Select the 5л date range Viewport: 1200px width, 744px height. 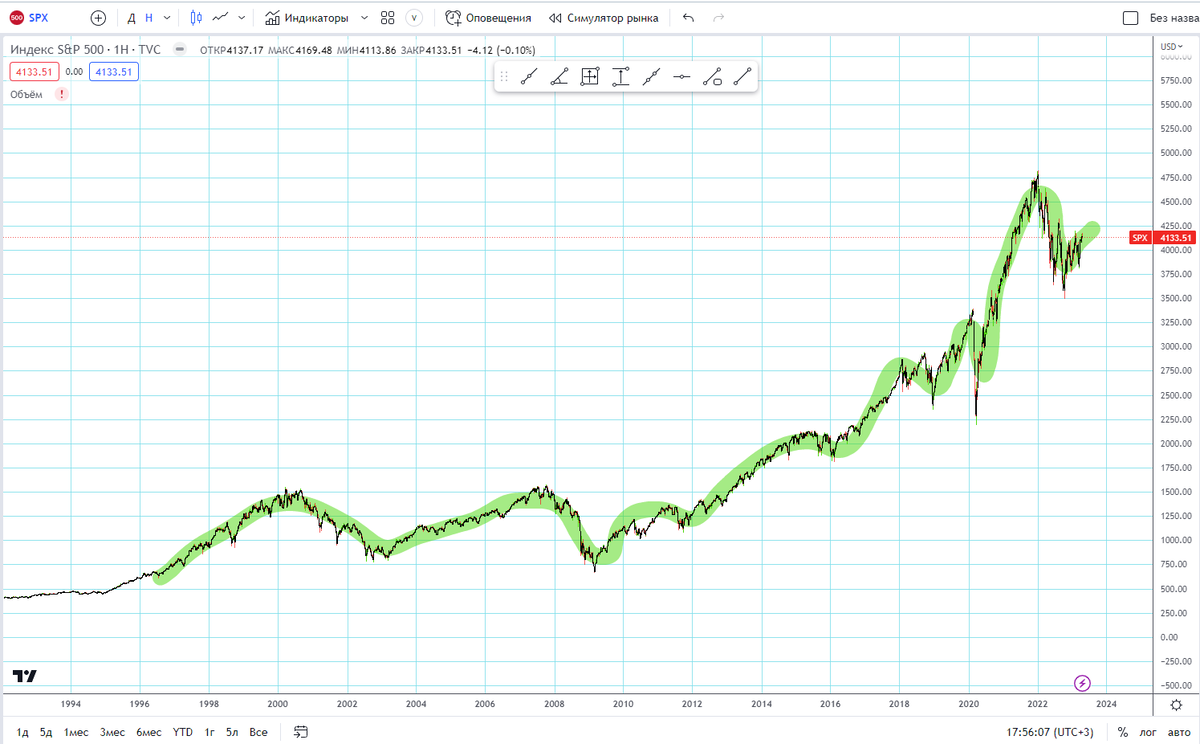click(232, 732)
